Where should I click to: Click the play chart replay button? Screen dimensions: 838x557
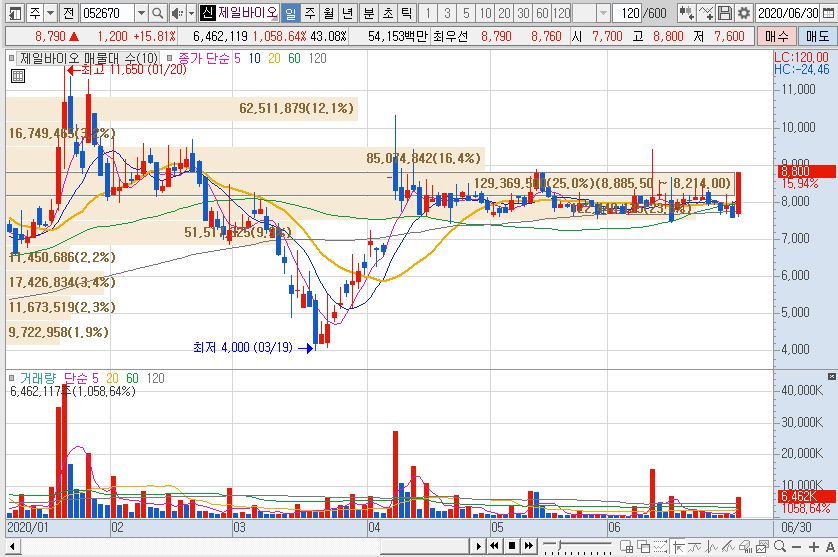[478, 546]
